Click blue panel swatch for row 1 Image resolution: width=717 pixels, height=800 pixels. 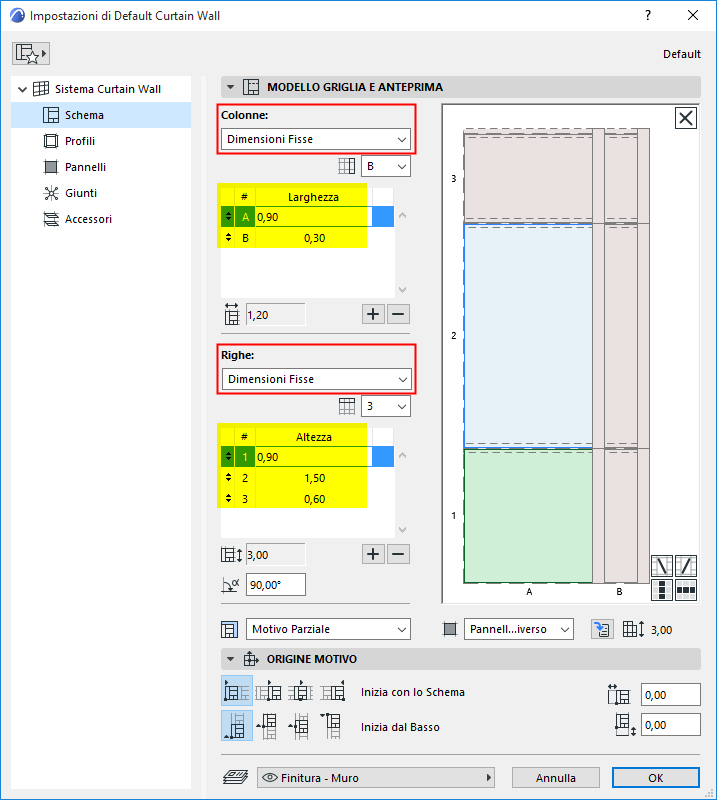[x=383, y=457]
